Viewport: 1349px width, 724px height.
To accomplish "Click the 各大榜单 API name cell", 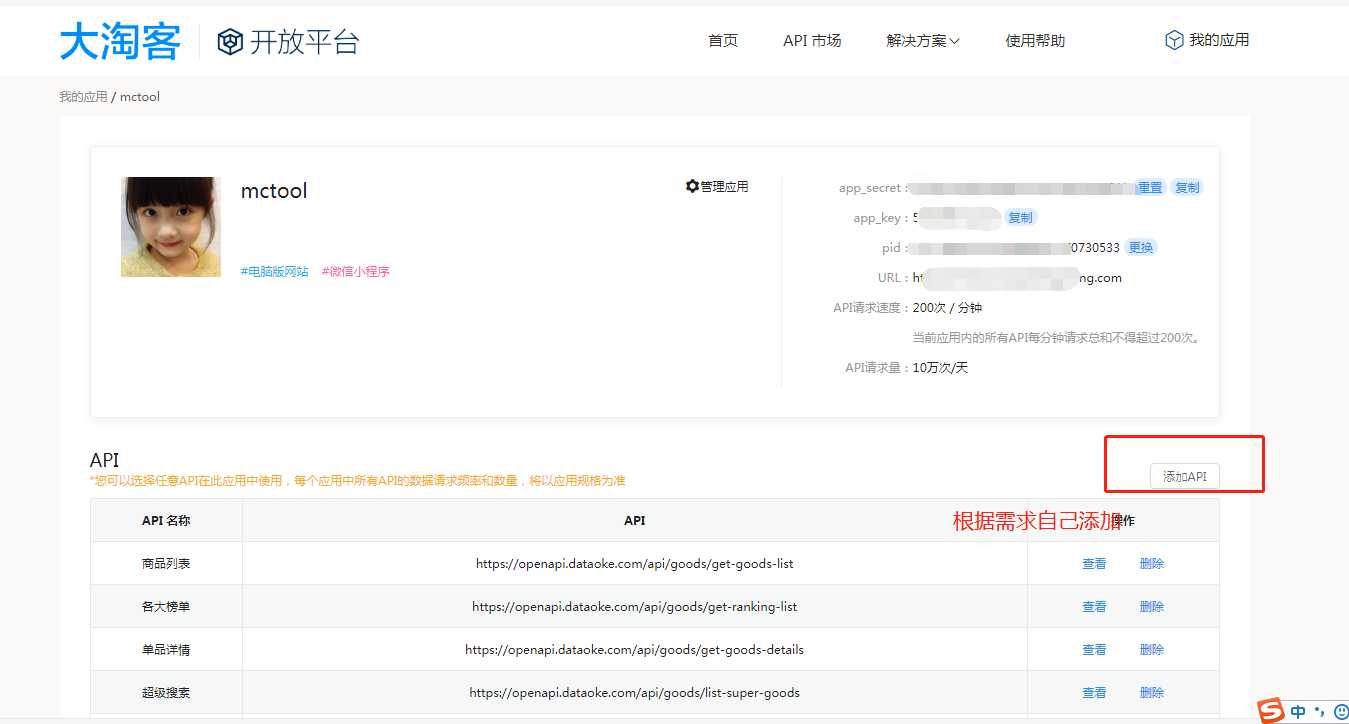I will tap(166, 607).
